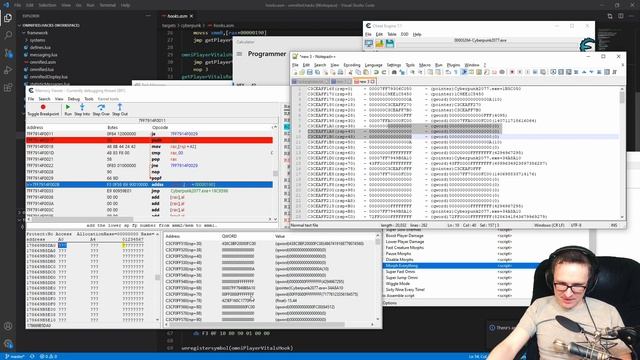Click Notepad++ record macro red icon
Viewport: 640px width, 360px height.
pos(512,72)
